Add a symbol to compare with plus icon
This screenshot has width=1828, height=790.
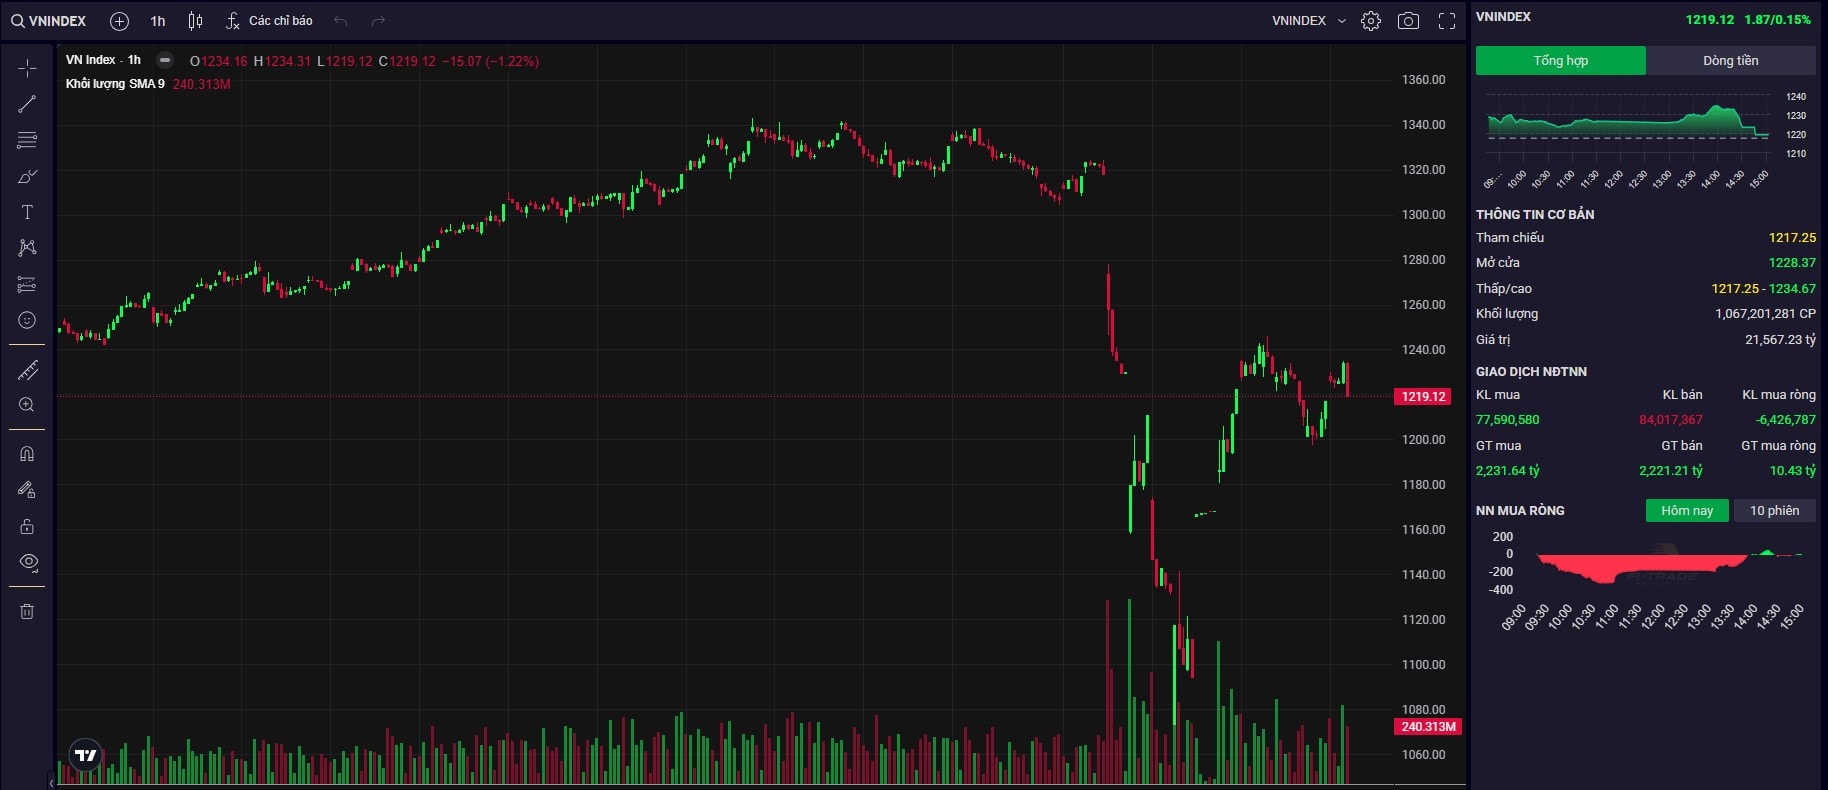119,21
